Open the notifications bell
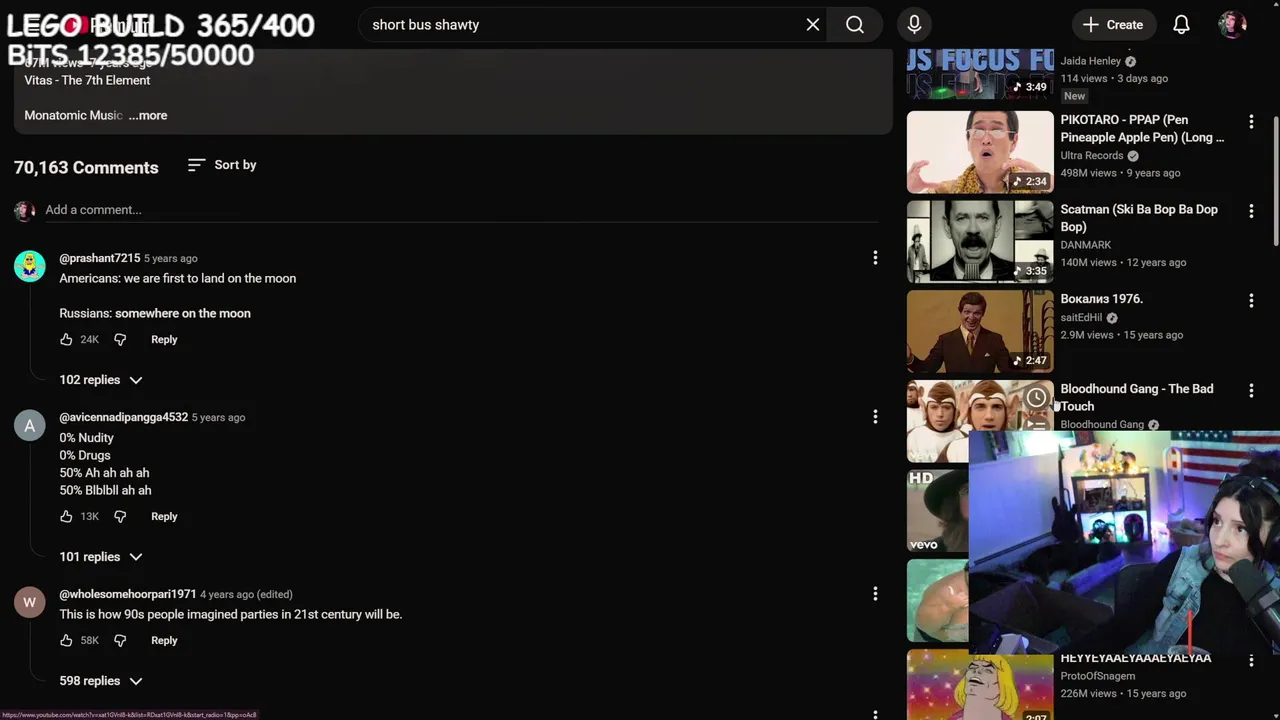The height and width of the screenshot is (720, 1280). pyautogui.click(x=1181, y=25)
